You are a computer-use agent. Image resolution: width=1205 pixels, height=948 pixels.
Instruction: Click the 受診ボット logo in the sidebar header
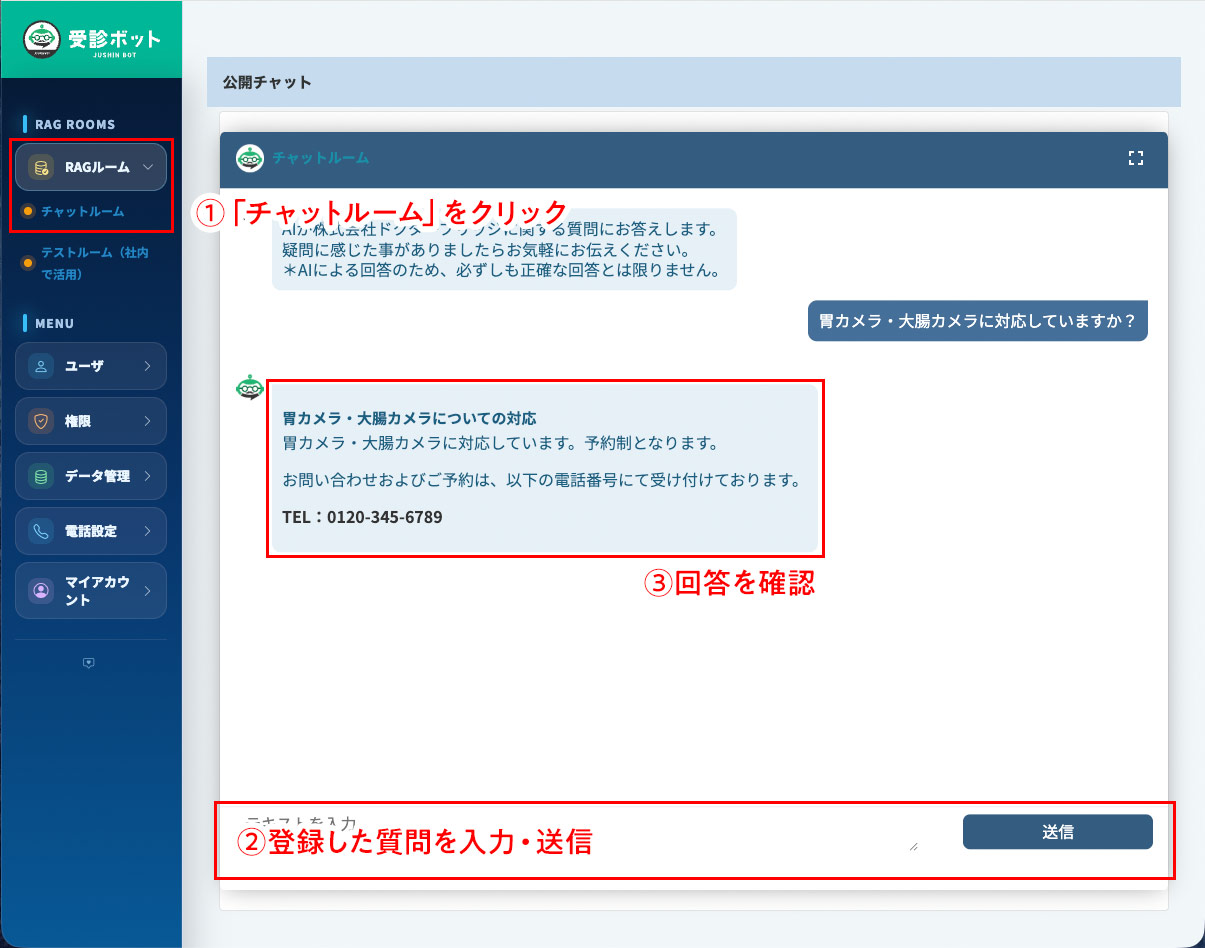coord(91,39)
